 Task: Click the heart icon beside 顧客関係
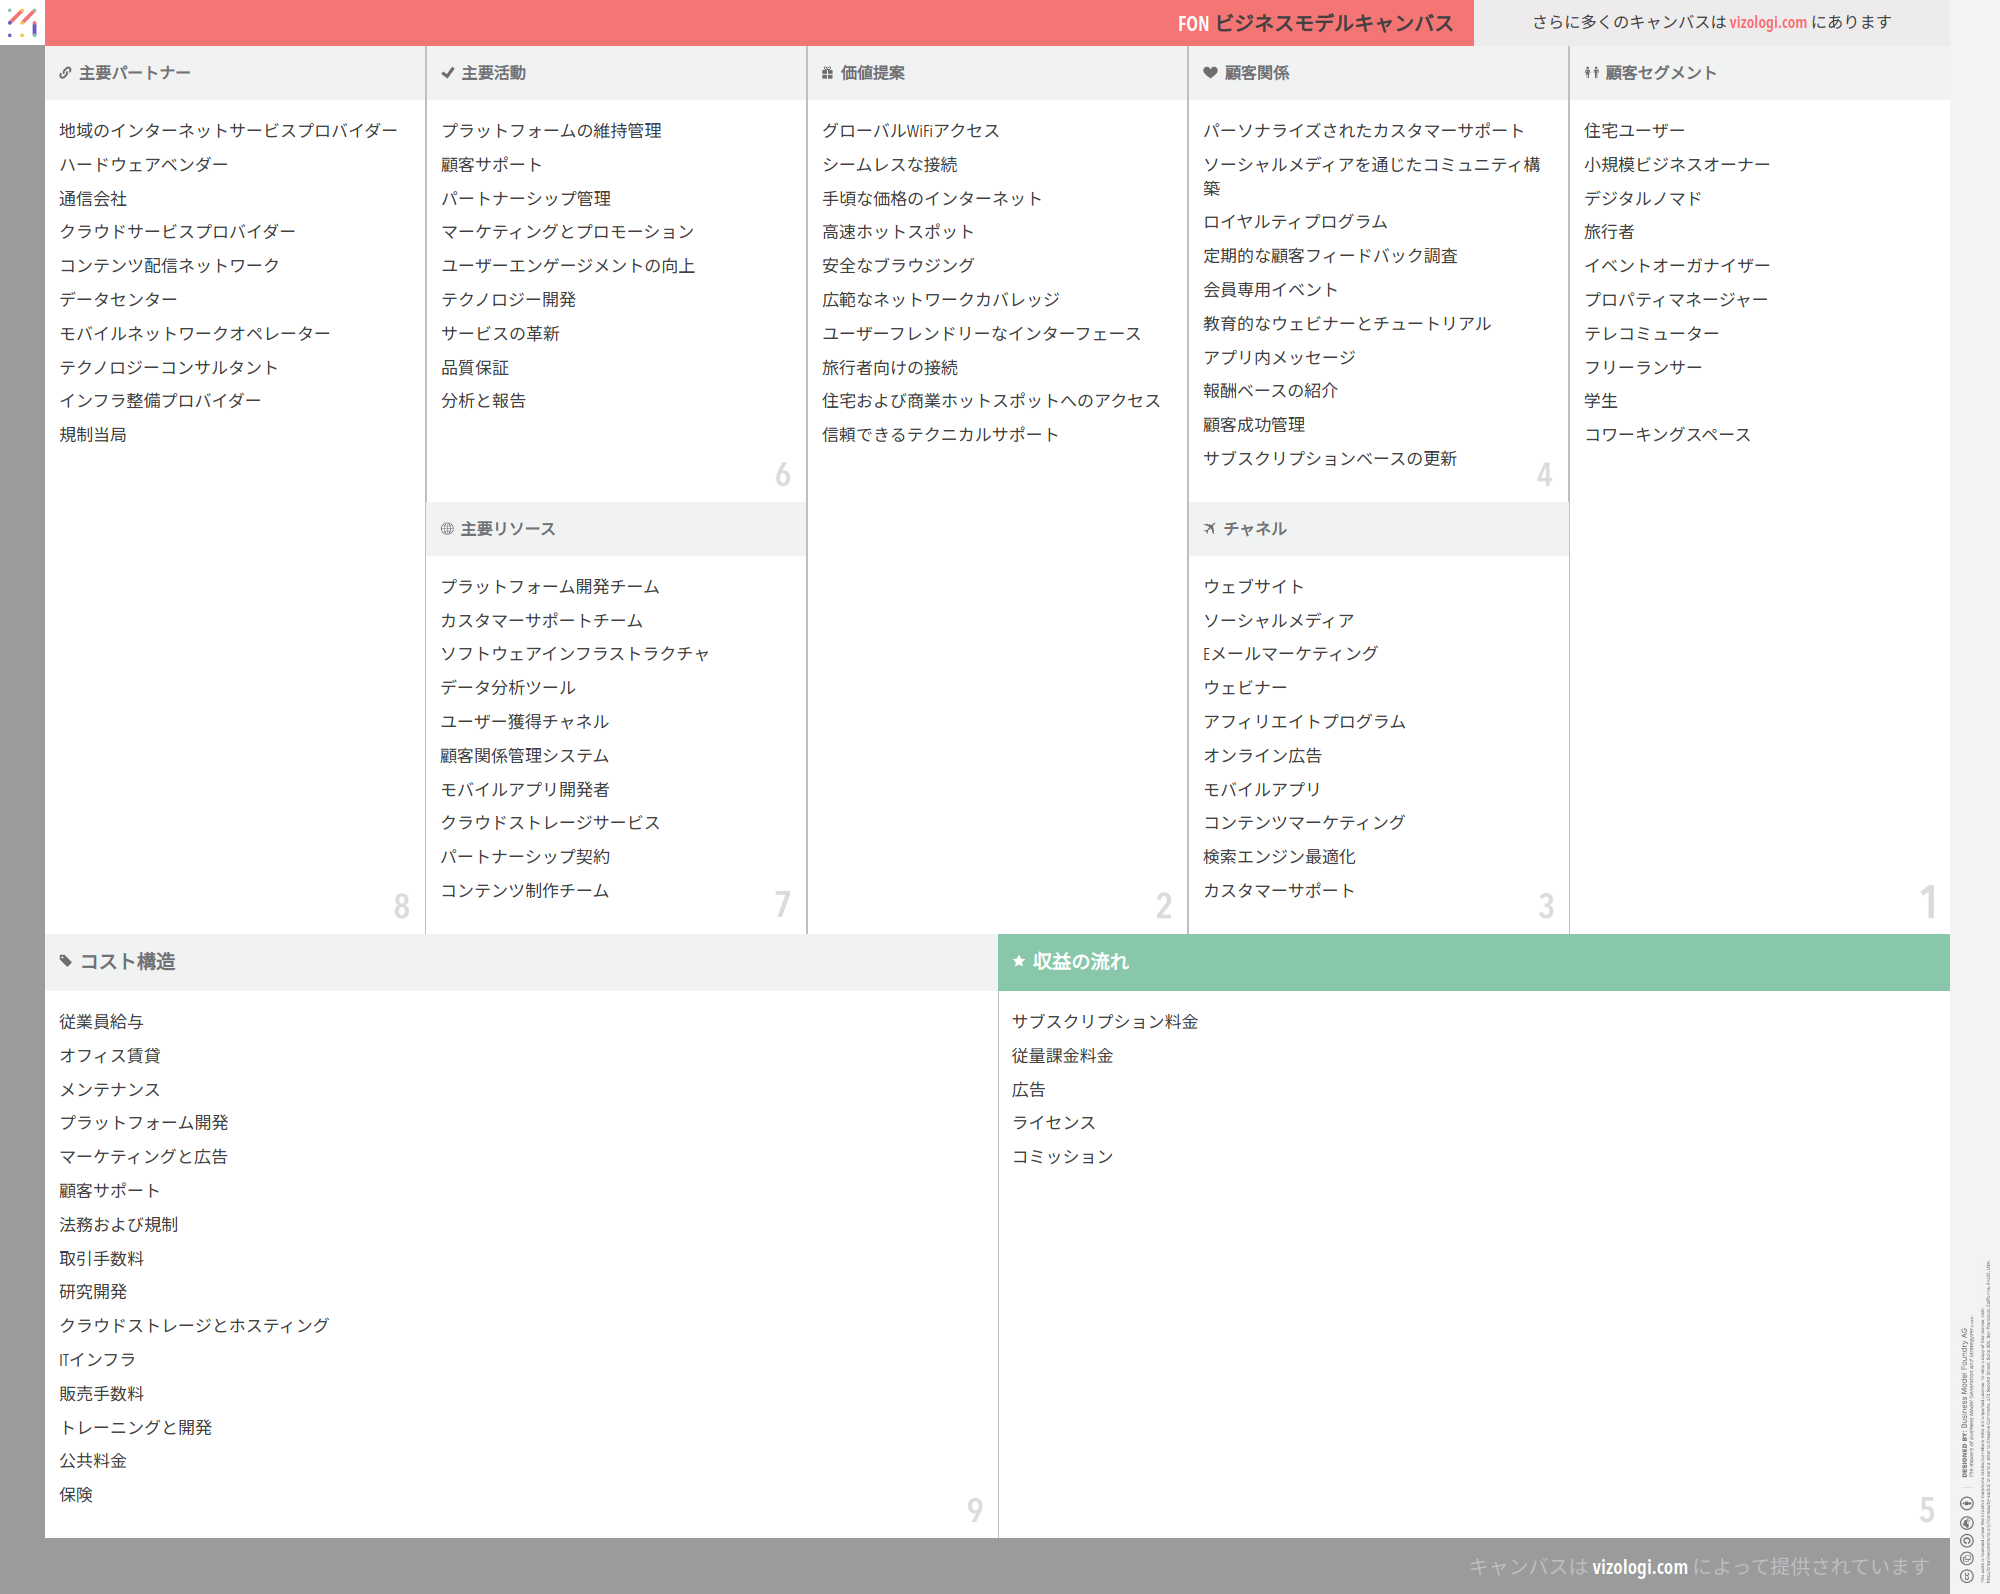(1210, 73)
